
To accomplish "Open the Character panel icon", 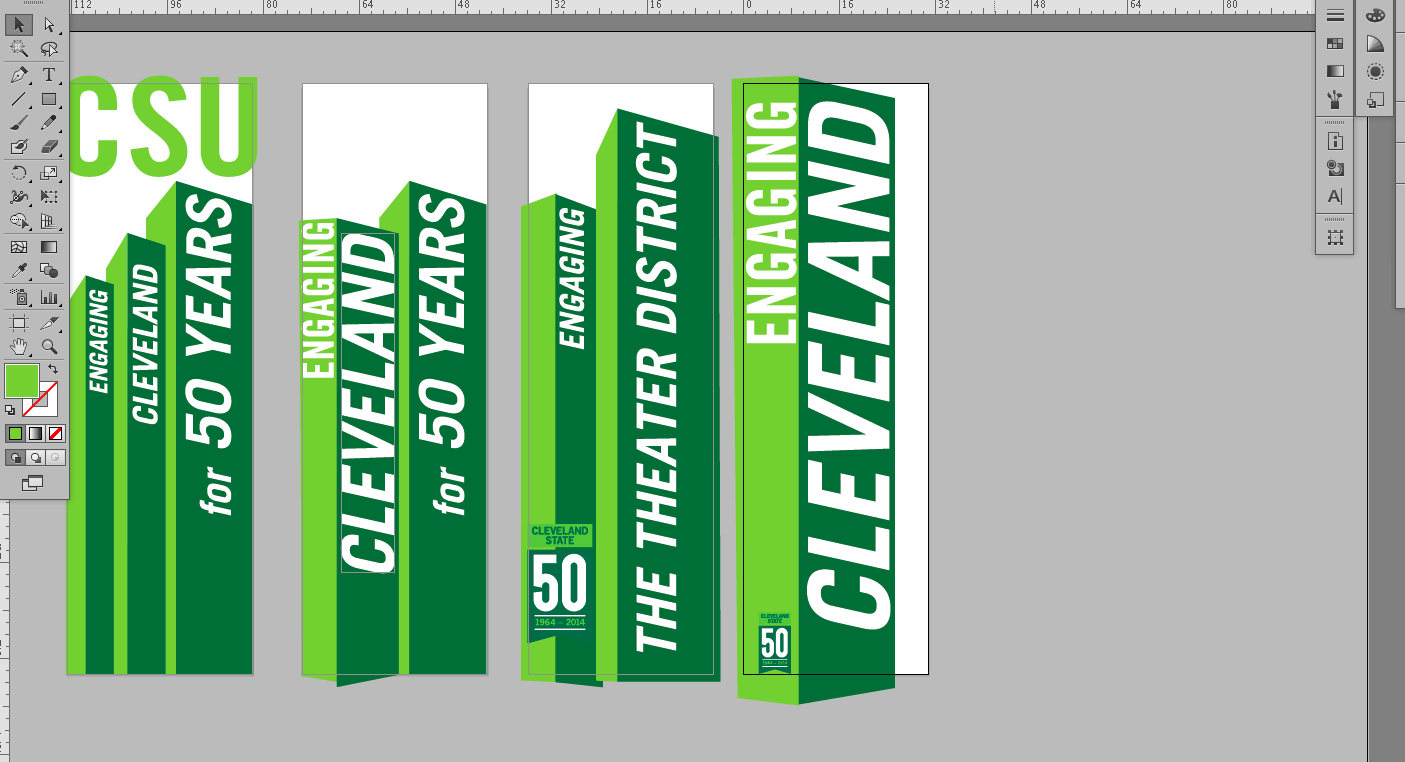I will [x=1334, y=193].
